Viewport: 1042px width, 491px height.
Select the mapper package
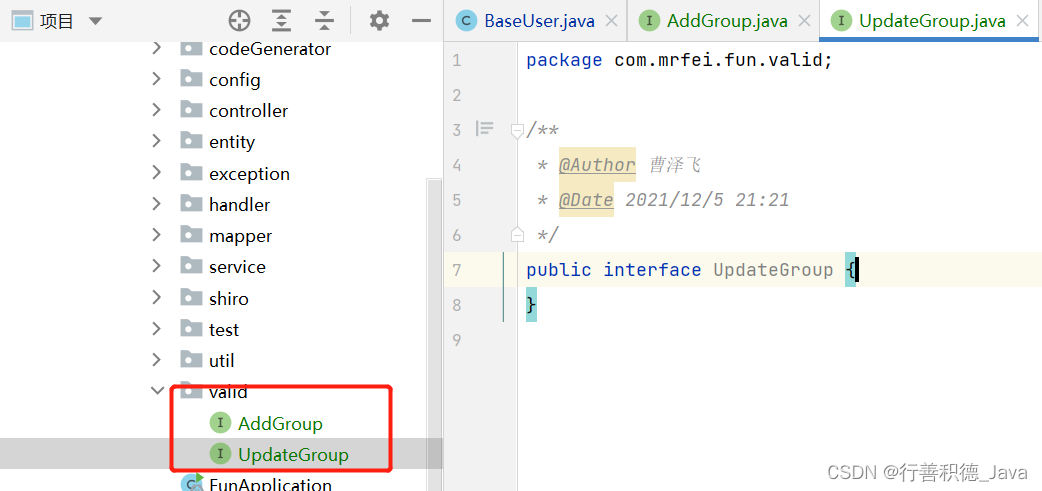point(241,237)
